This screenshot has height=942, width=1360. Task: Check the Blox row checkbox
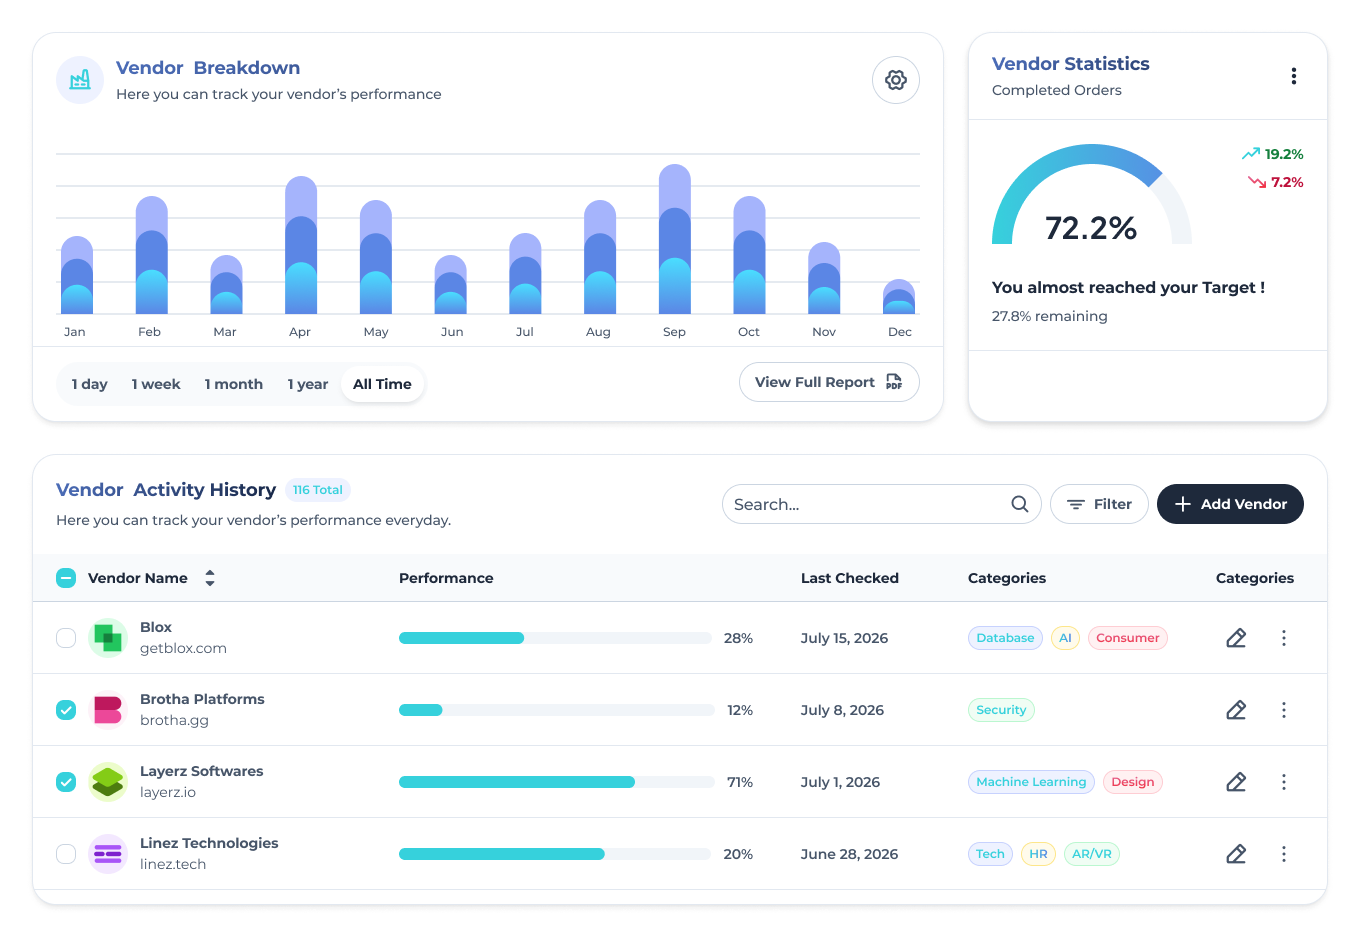tap(66, 638)
